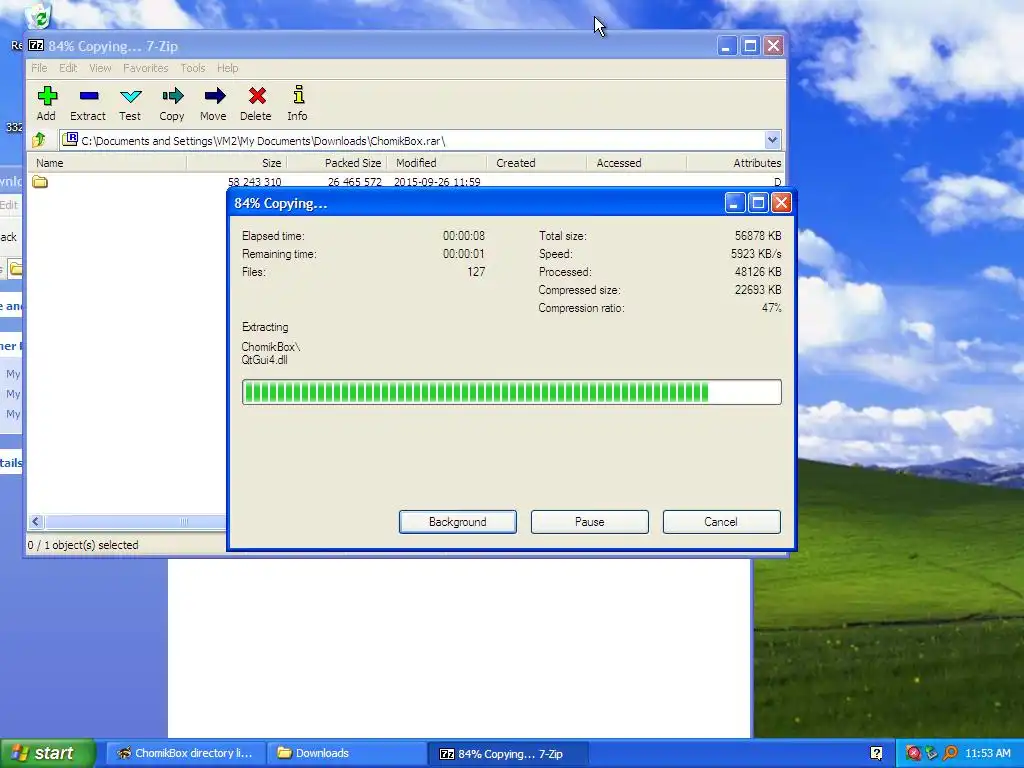The height and width of the screenshot is (768, 1024).
Task: Close the Copying progress dialog
Action: (781, 203)
